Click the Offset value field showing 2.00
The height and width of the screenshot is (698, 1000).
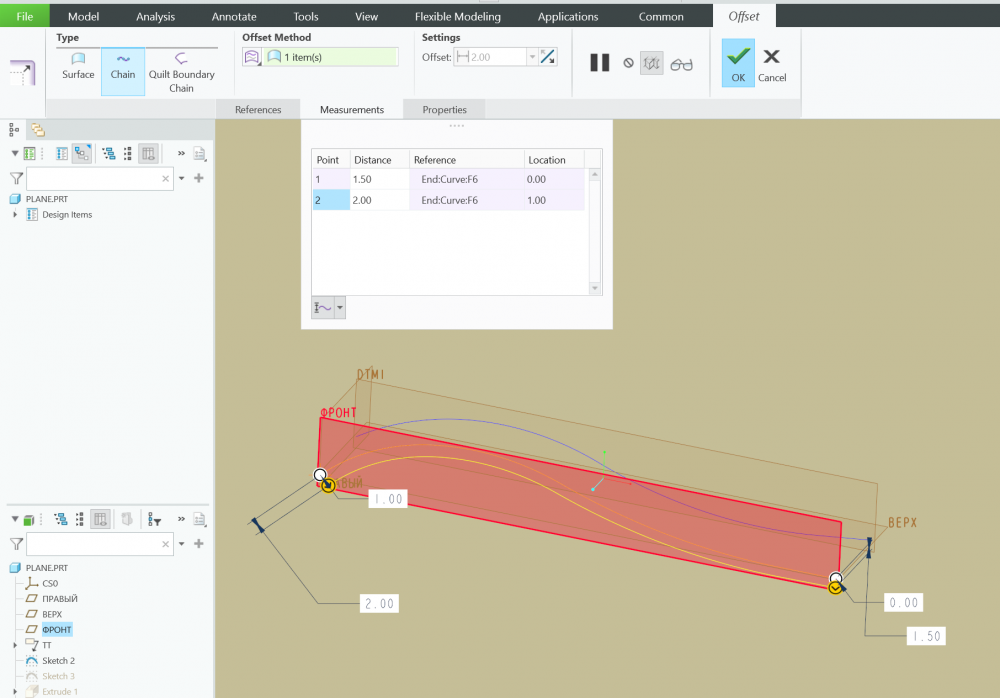click(491, 57)
